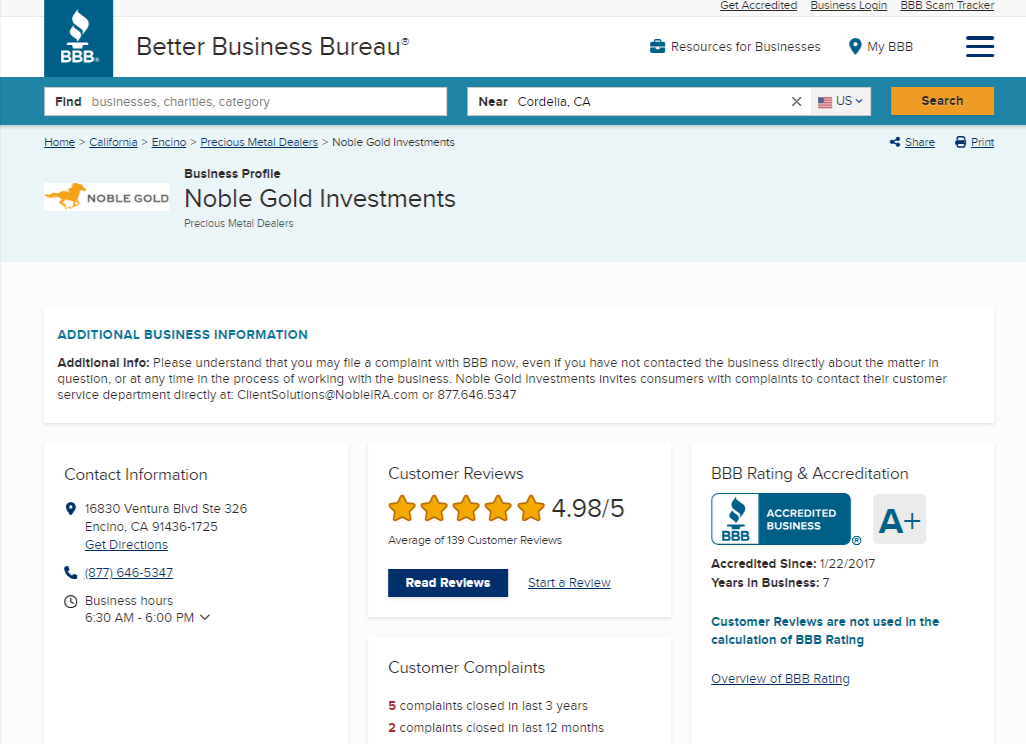This screenshot has height=744, width=1026.
Task: Open Overview of BBB Rating link
Action: point(781,679)
